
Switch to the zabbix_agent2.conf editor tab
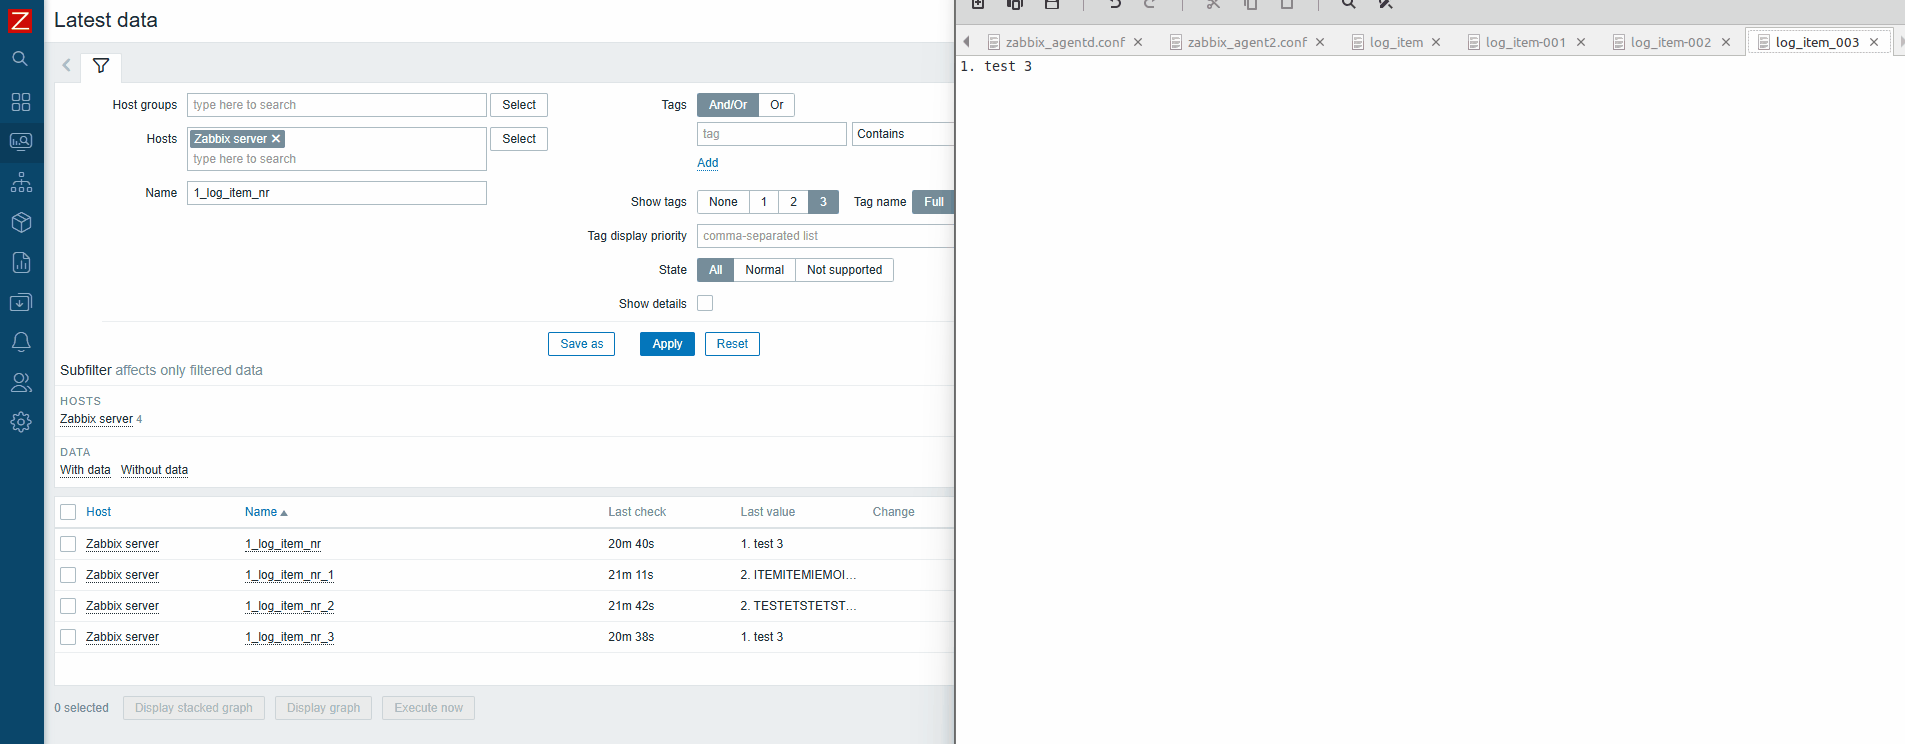point(1246,42)
